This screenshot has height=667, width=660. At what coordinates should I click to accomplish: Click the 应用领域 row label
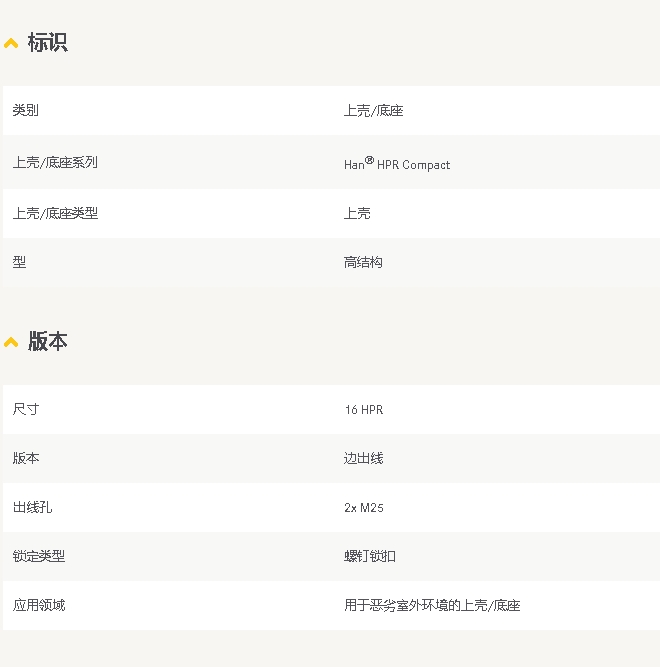coord(39,605)
